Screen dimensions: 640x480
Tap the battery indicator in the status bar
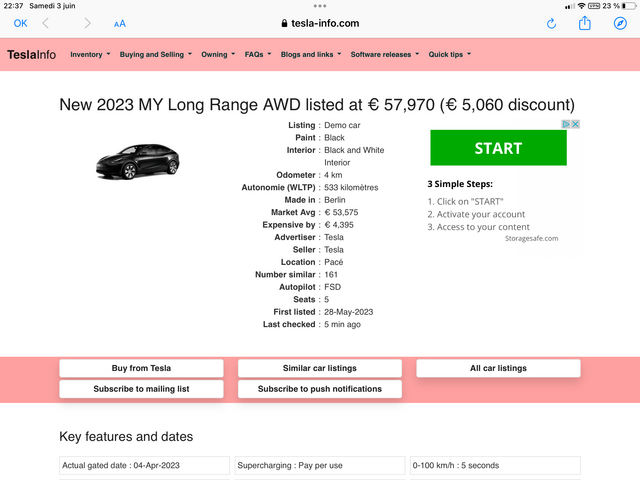pyautogui.click(x=629, y=6)
